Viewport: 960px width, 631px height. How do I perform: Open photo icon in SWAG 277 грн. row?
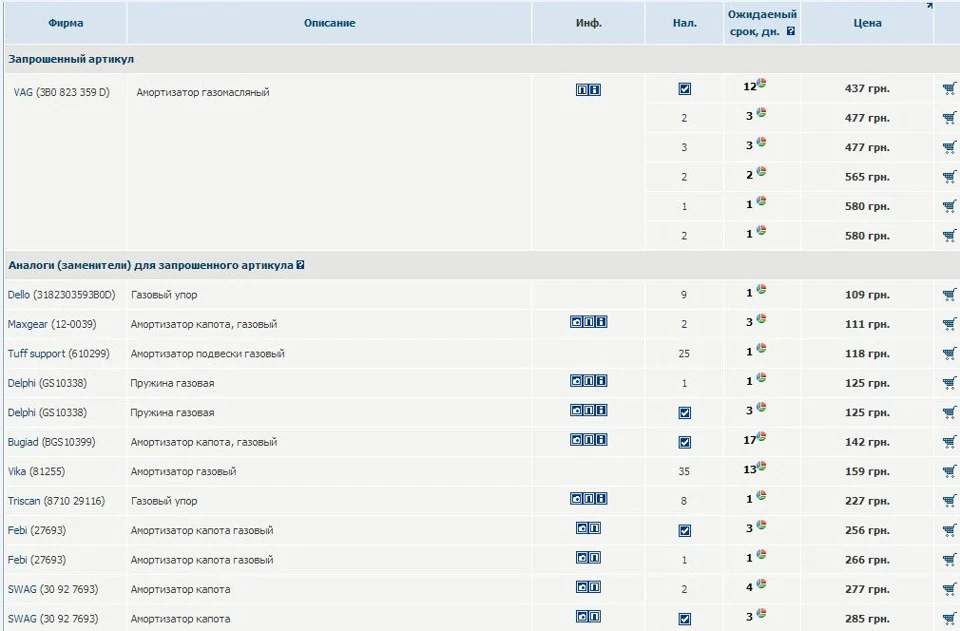coord(582,587)
